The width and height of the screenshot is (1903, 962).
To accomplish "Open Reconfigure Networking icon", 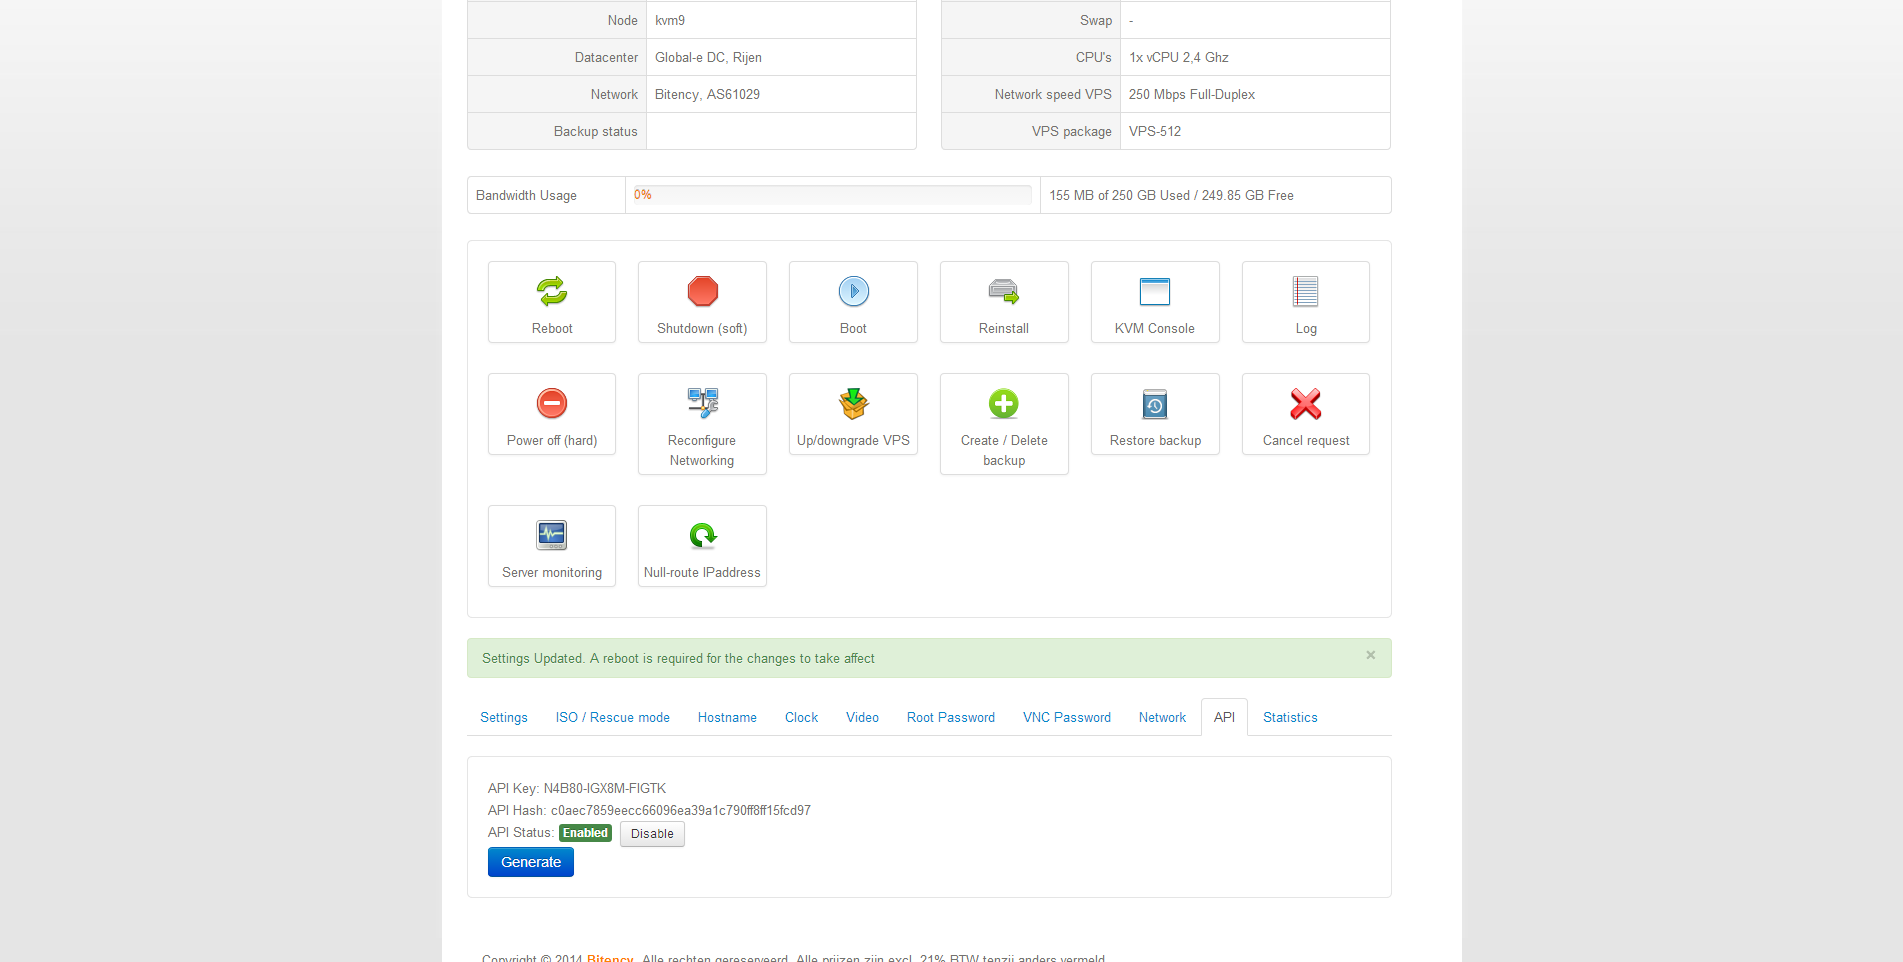I will pyautogui.click(x=702, y=403).
